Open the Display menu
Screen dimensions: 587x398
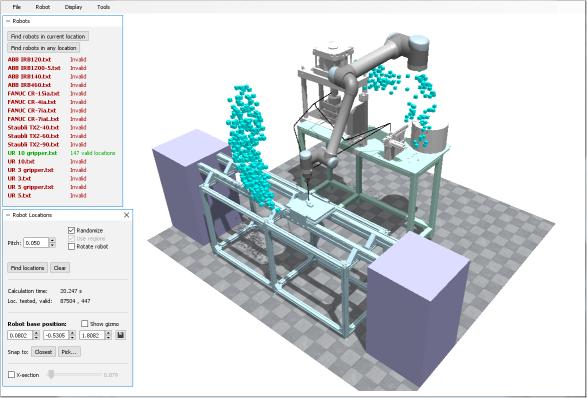point(73,7)
